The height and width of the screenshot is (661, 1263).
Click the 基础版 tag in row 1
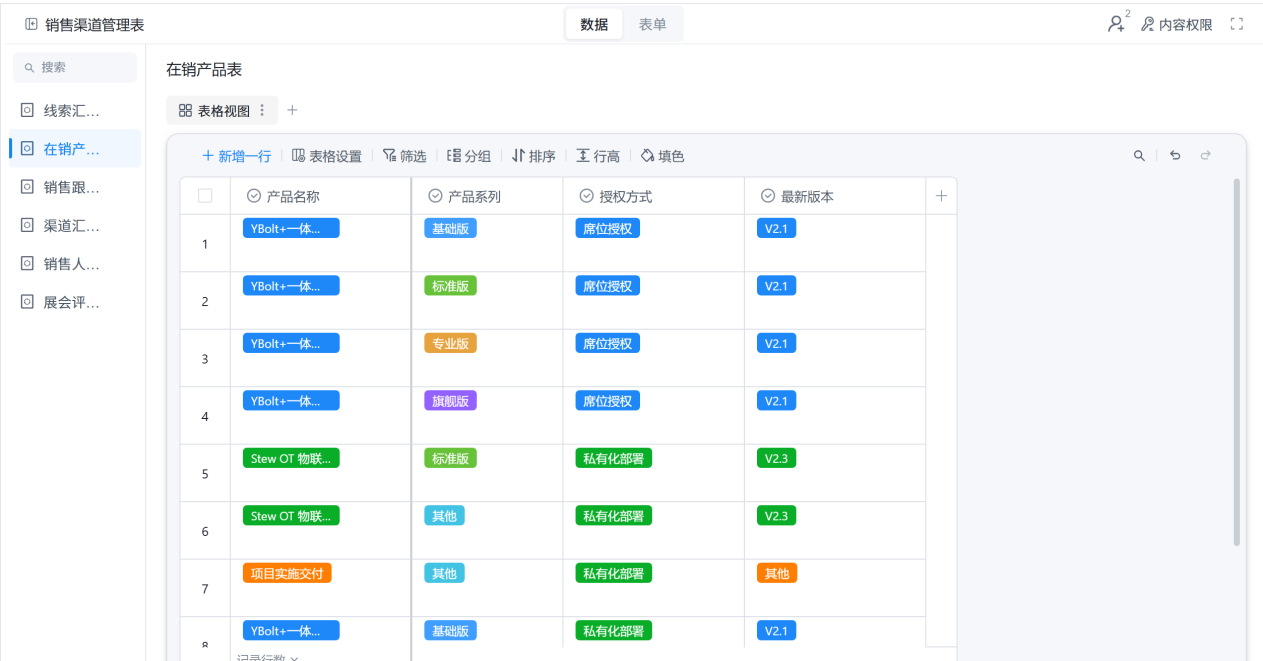(x=450, y=228)
